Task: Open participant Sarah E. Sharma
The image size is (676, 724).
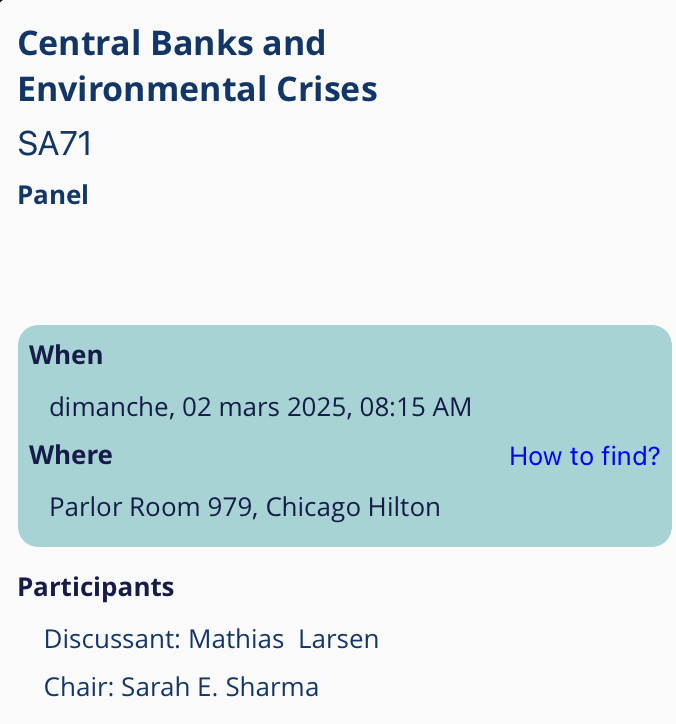Action: [220, 688]
